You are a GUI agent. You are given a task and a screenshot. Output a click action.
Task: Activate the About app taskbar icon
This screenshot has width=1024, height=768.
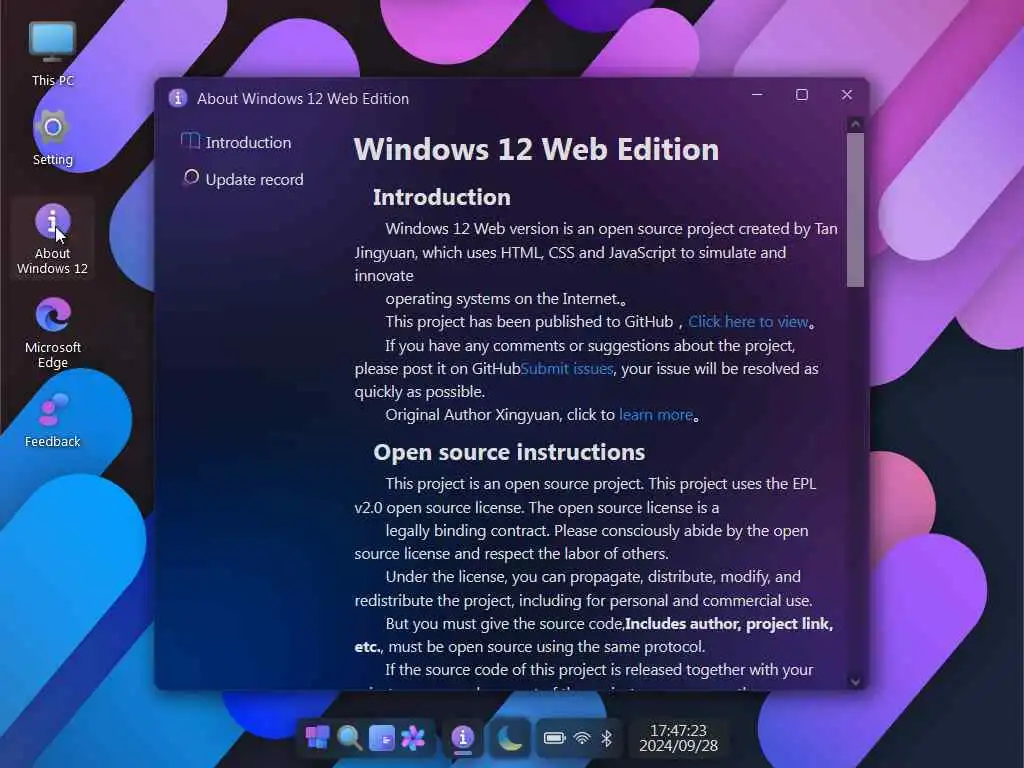(x=463, y=738)
